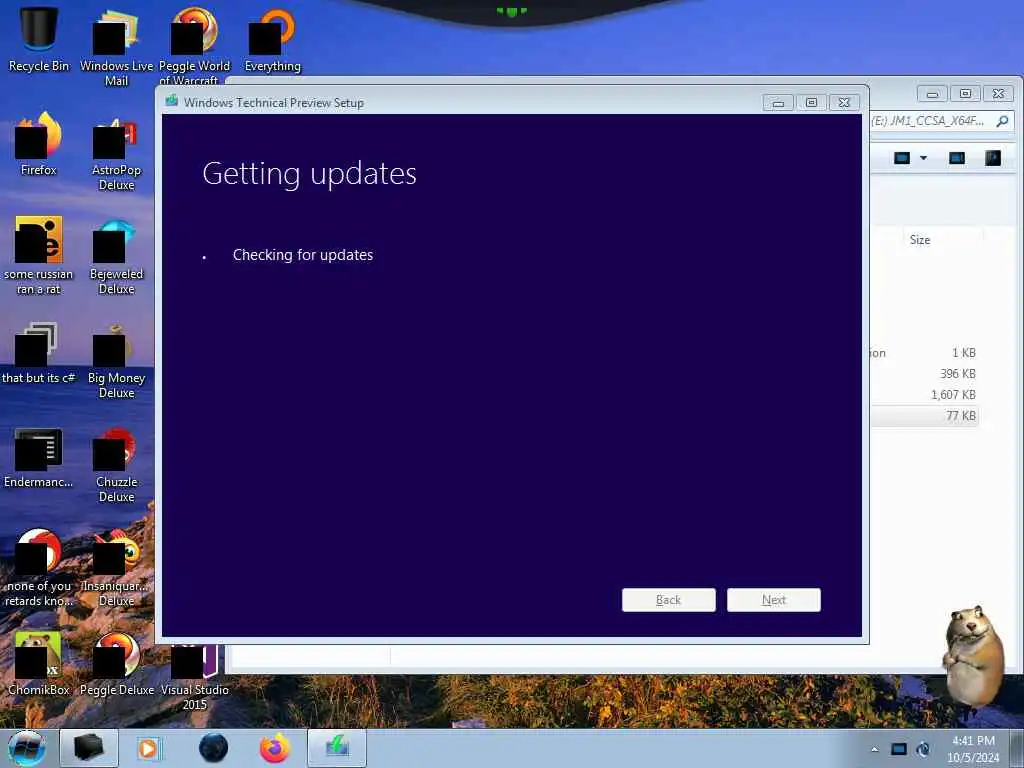
Task: Select the Peggle Deluxe desktop icon
Action: pyautogui.click(x=116, y=664)
